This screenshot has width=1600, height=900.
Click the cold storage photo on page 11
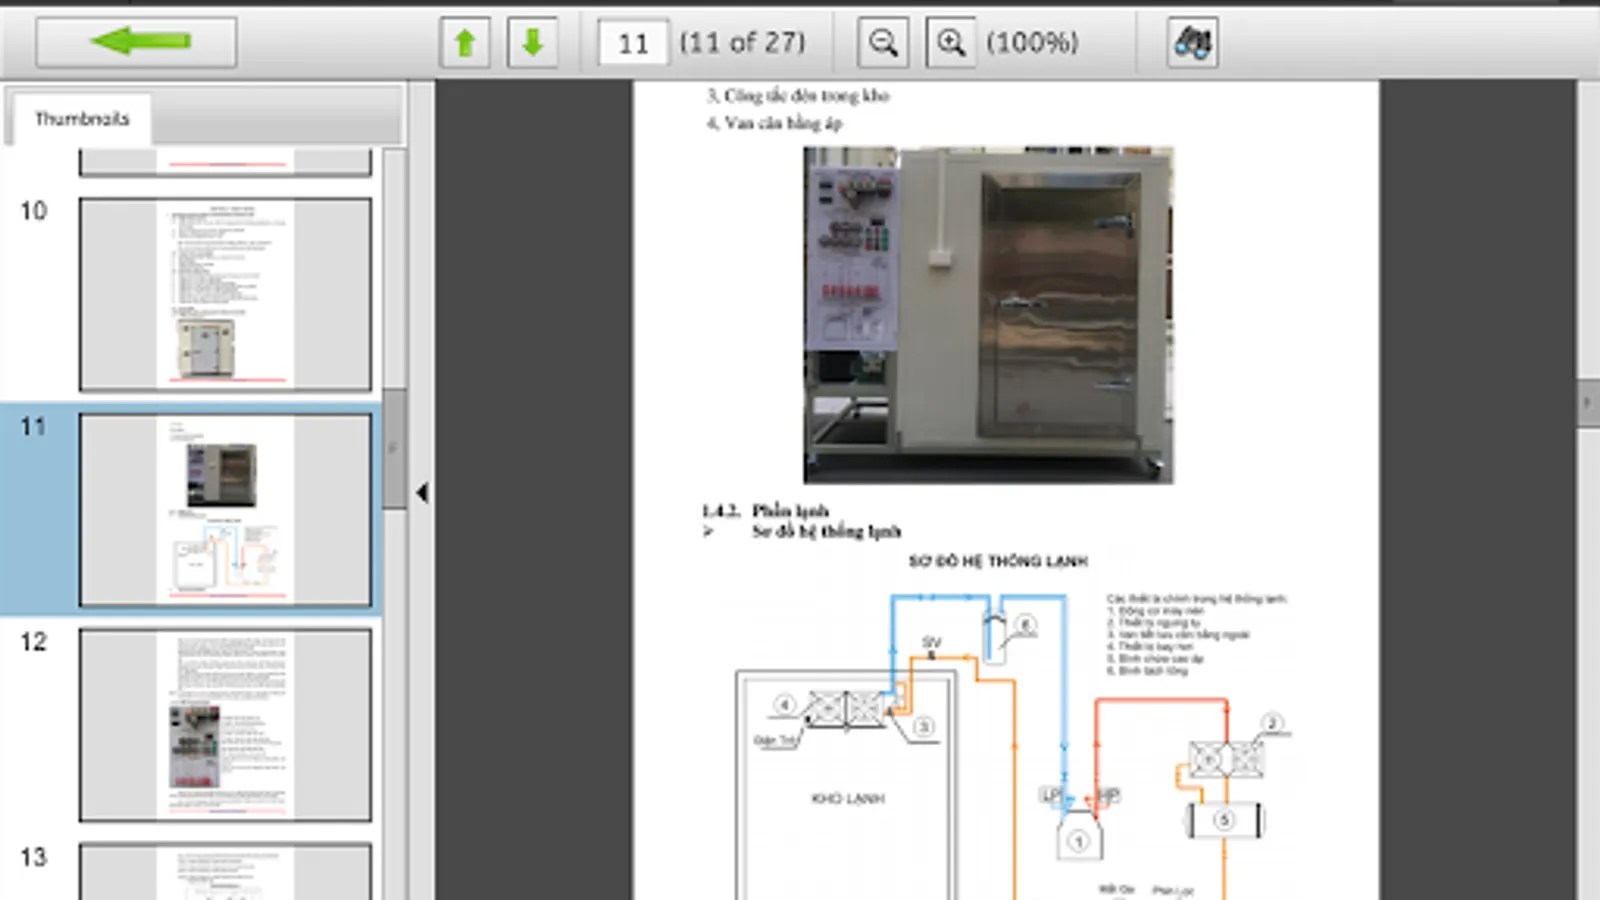(988, 315)
